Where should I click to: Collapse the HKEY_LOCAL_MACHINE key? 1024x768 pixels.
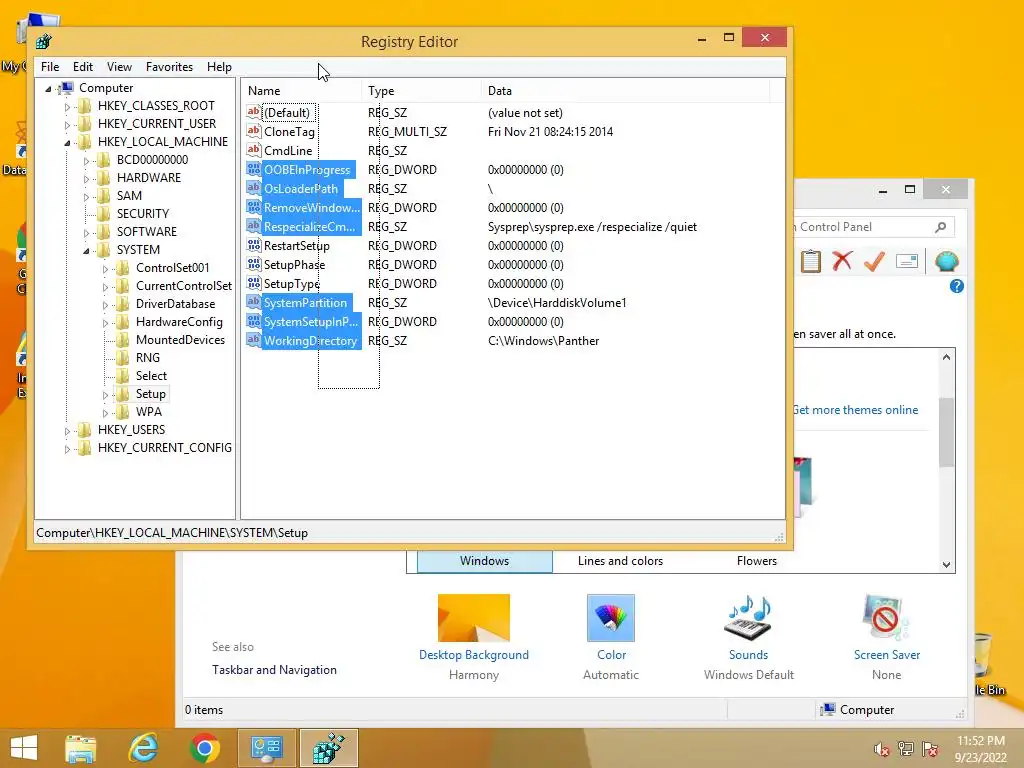pos(67,142)
